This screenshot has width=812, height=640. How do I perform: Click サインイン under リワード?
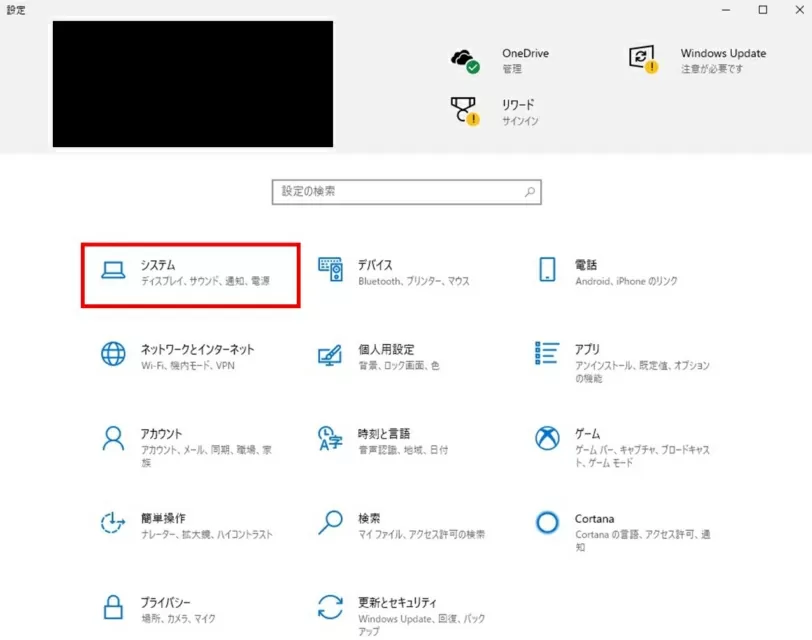[520, 121]
